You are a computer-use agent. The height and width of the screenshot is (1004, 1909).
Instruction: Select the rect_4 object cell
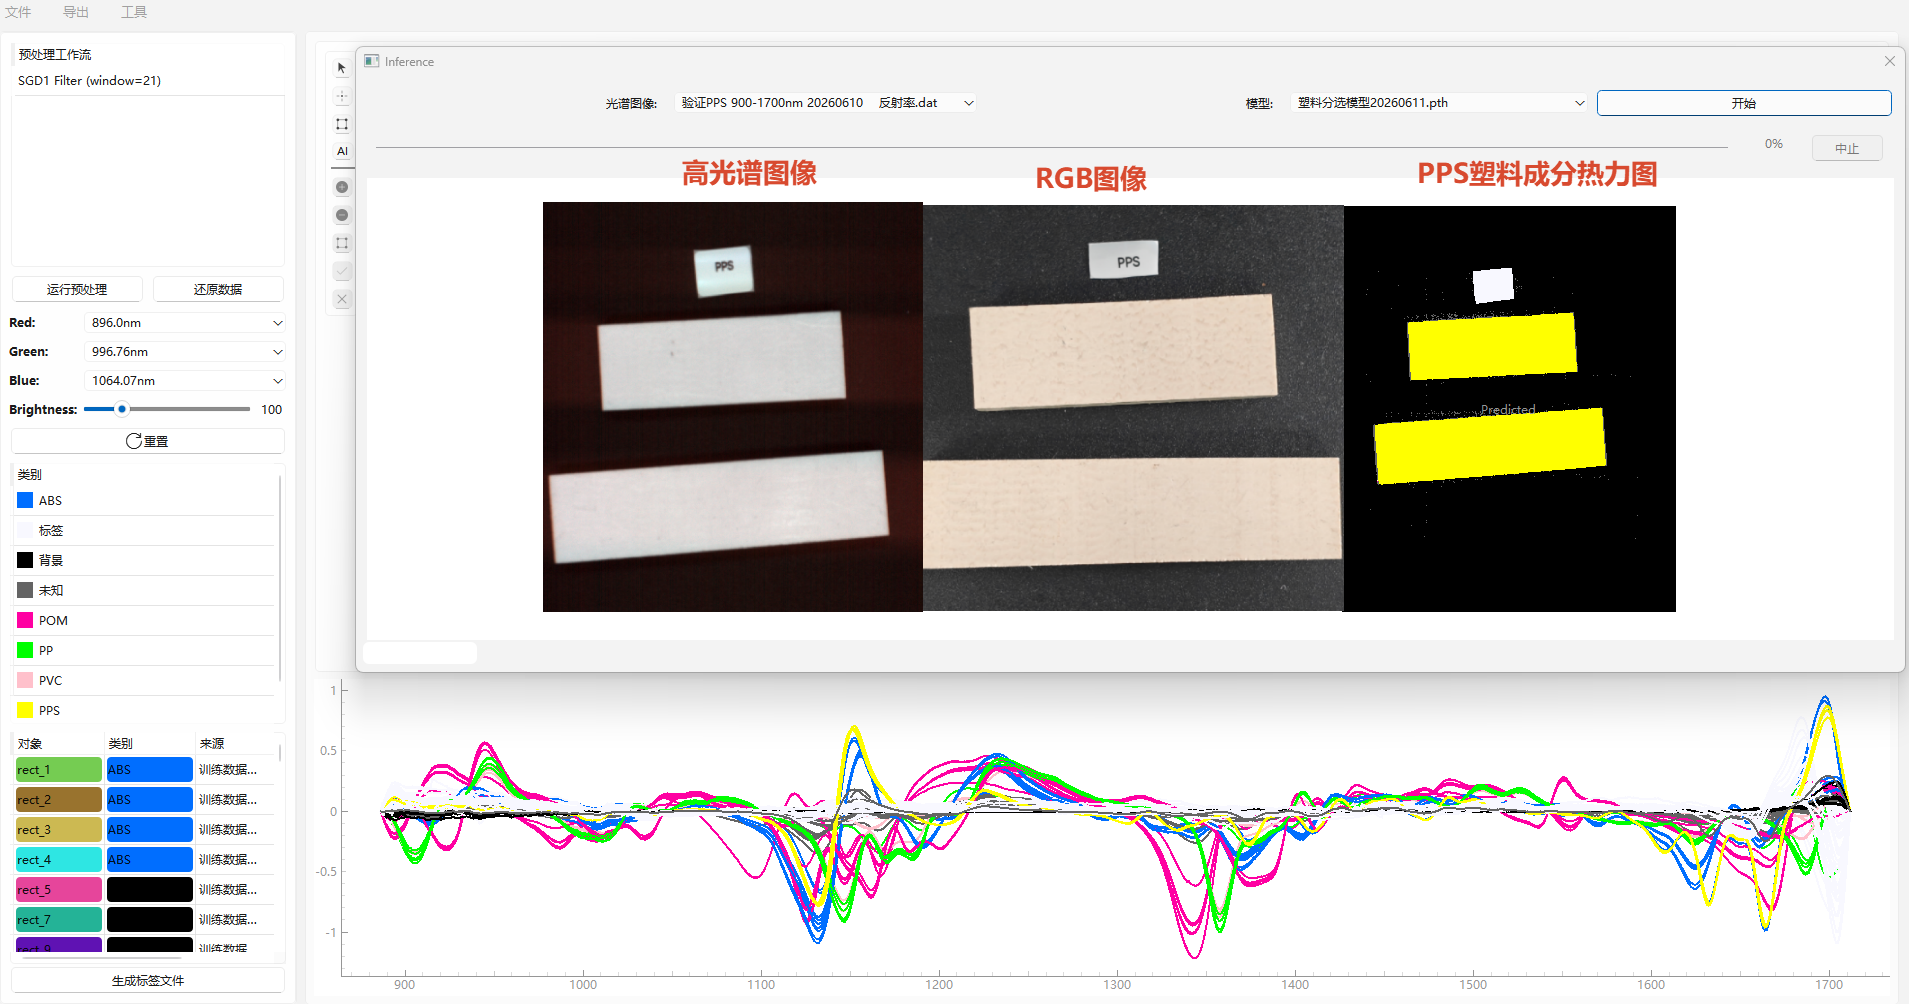(x=59, y=859)
